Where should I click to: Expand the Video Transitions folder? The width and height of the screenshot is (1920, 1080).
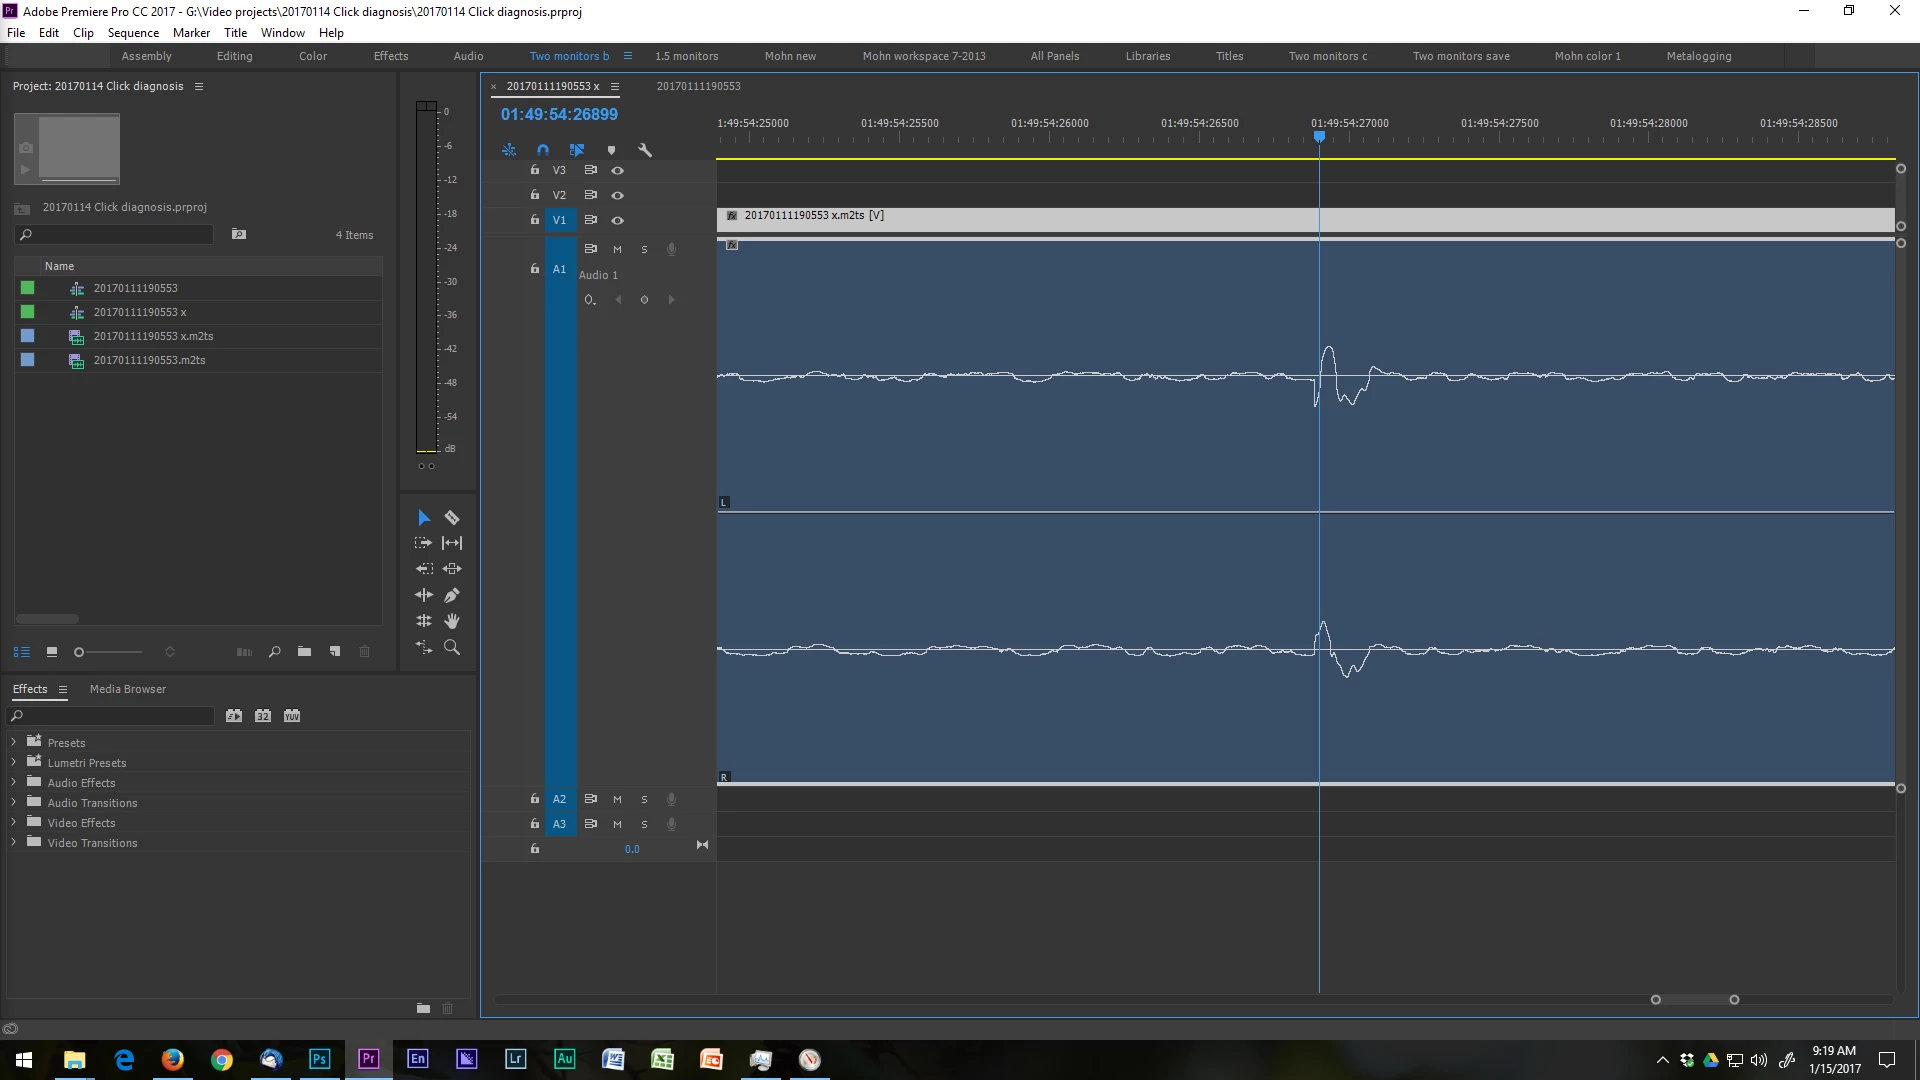click(14, 842)
